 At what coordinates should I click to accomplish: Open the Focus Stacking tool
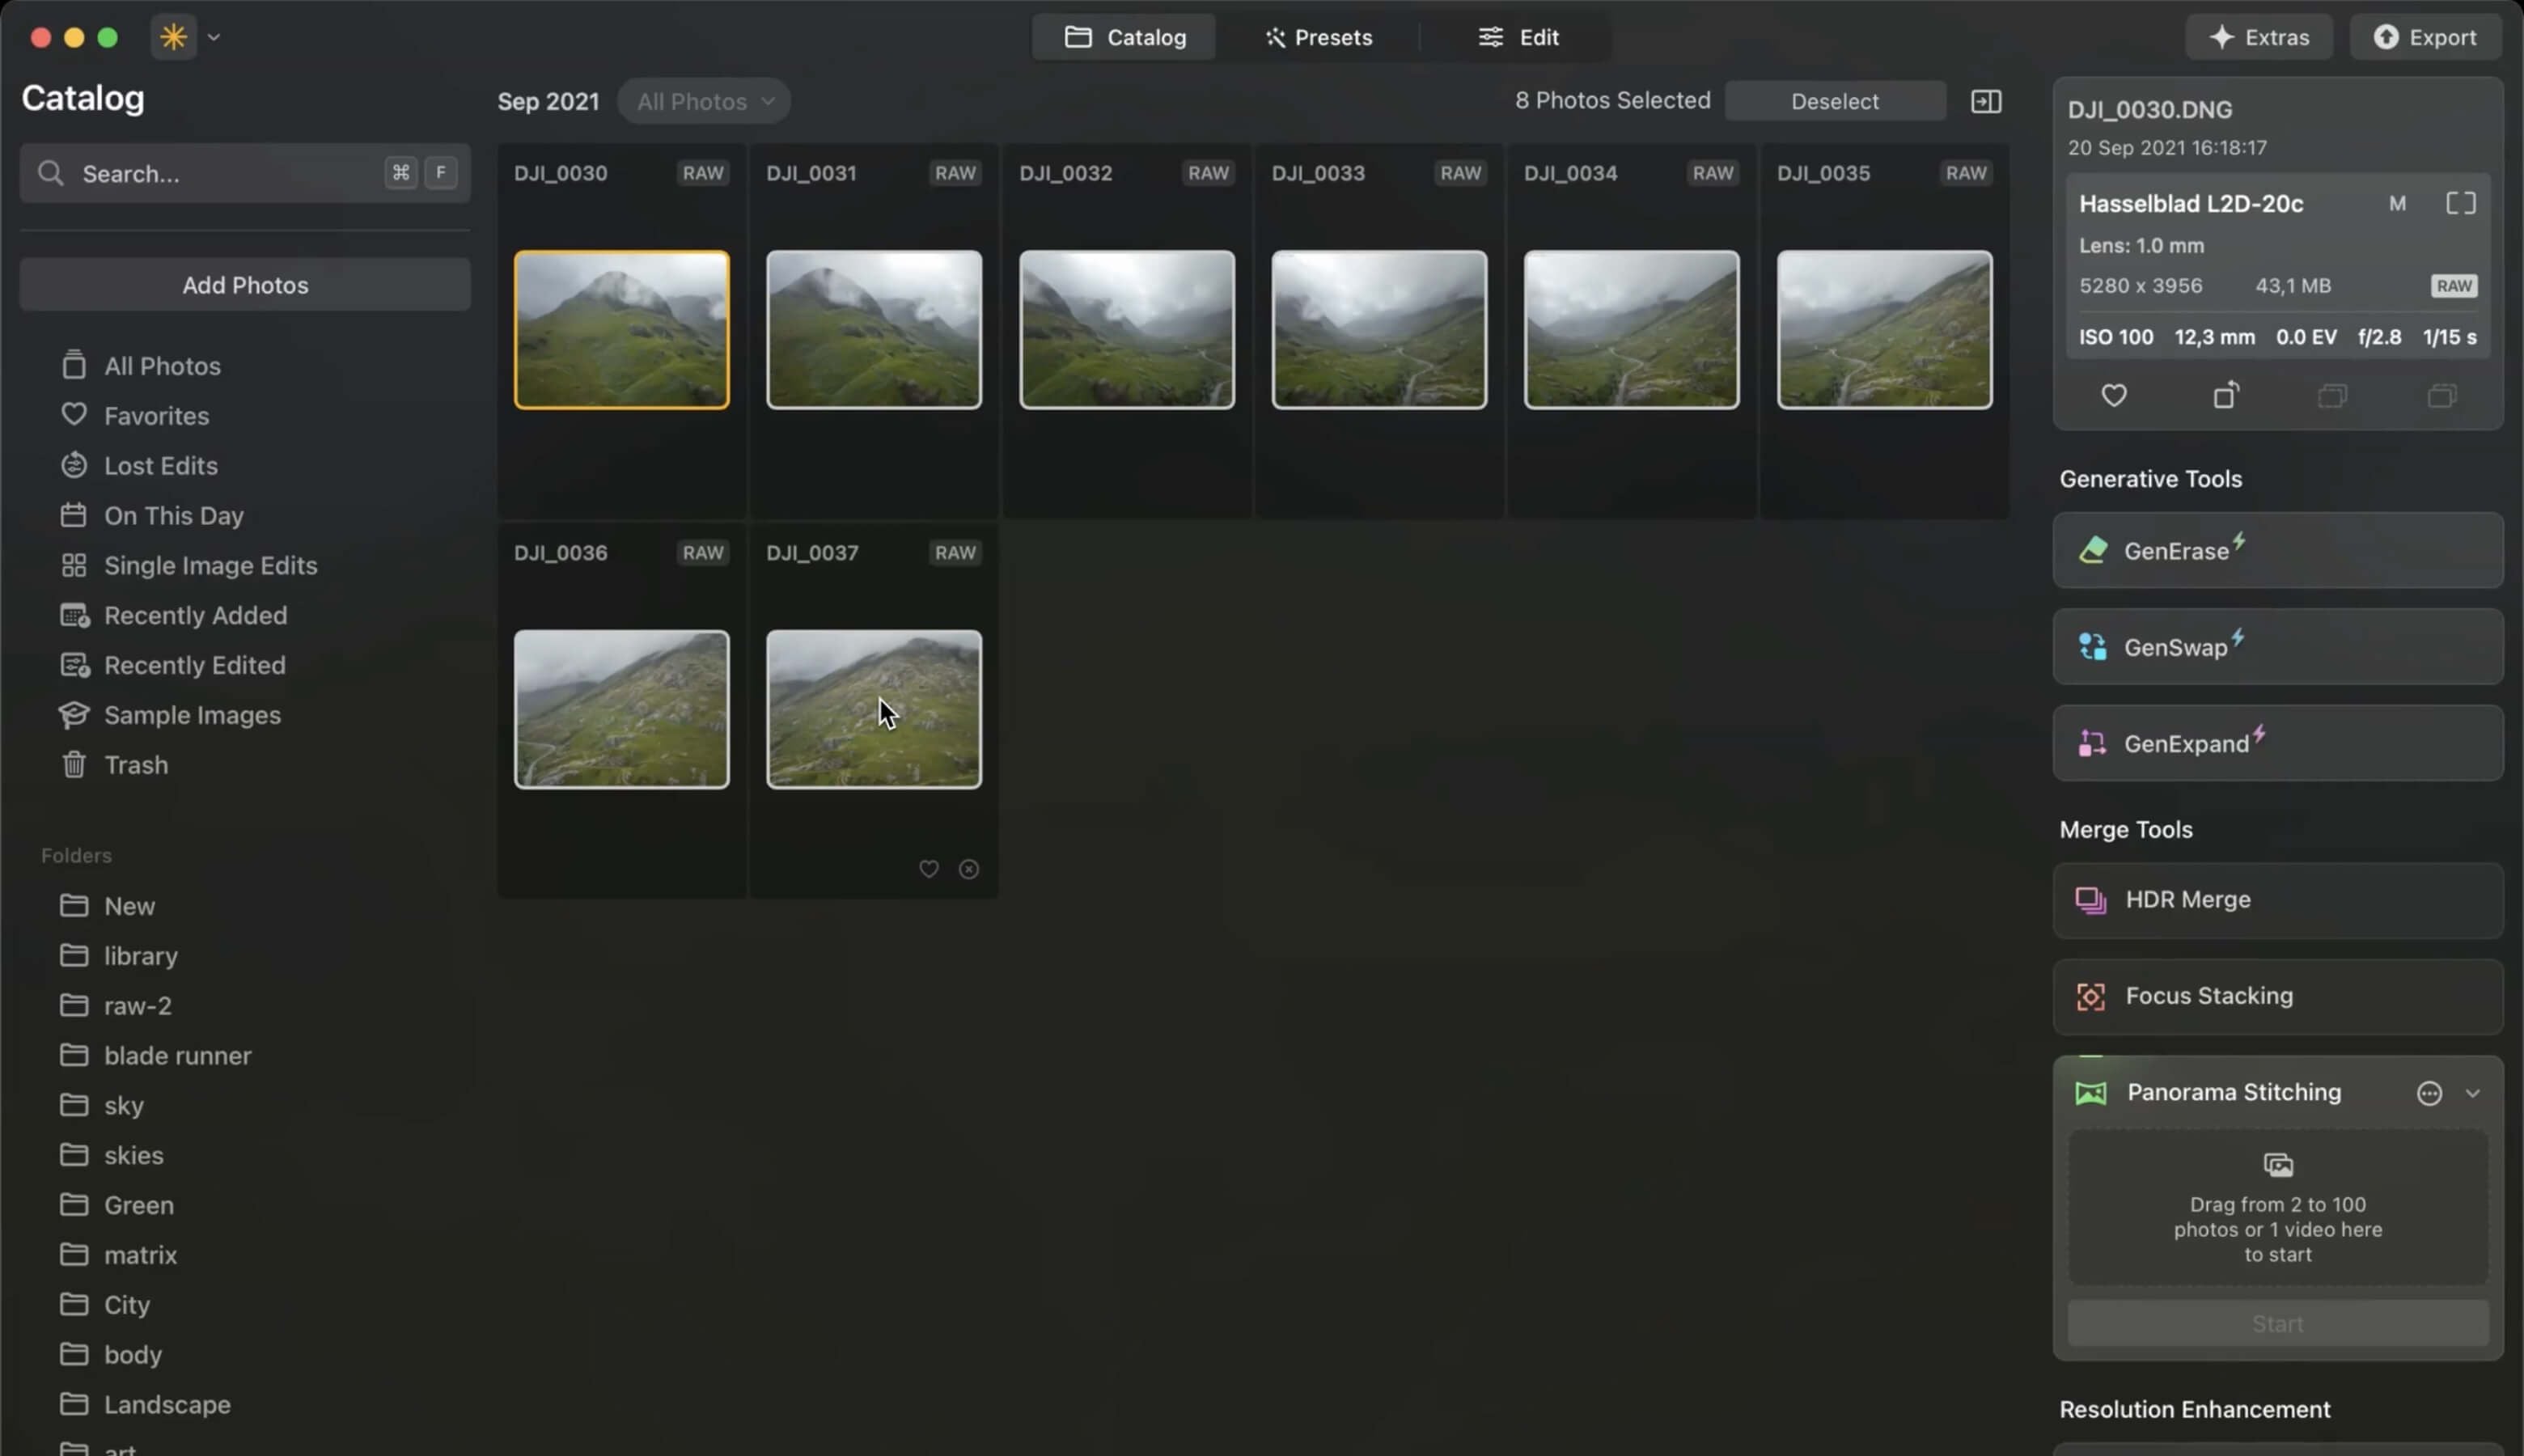click(2277, 997)
